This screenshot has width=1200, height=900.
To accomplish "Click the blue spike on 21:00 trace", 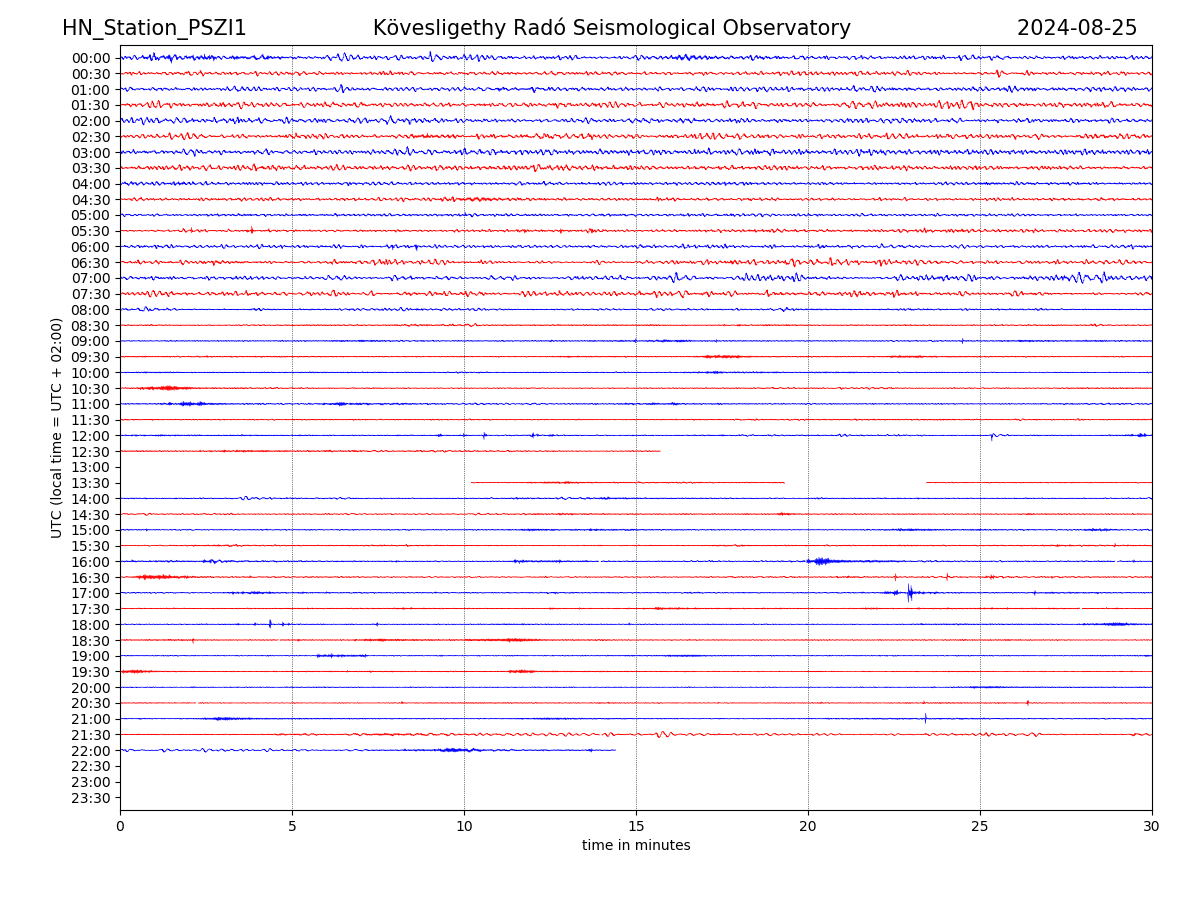I will pyautogui.click(x=925, y=718).
